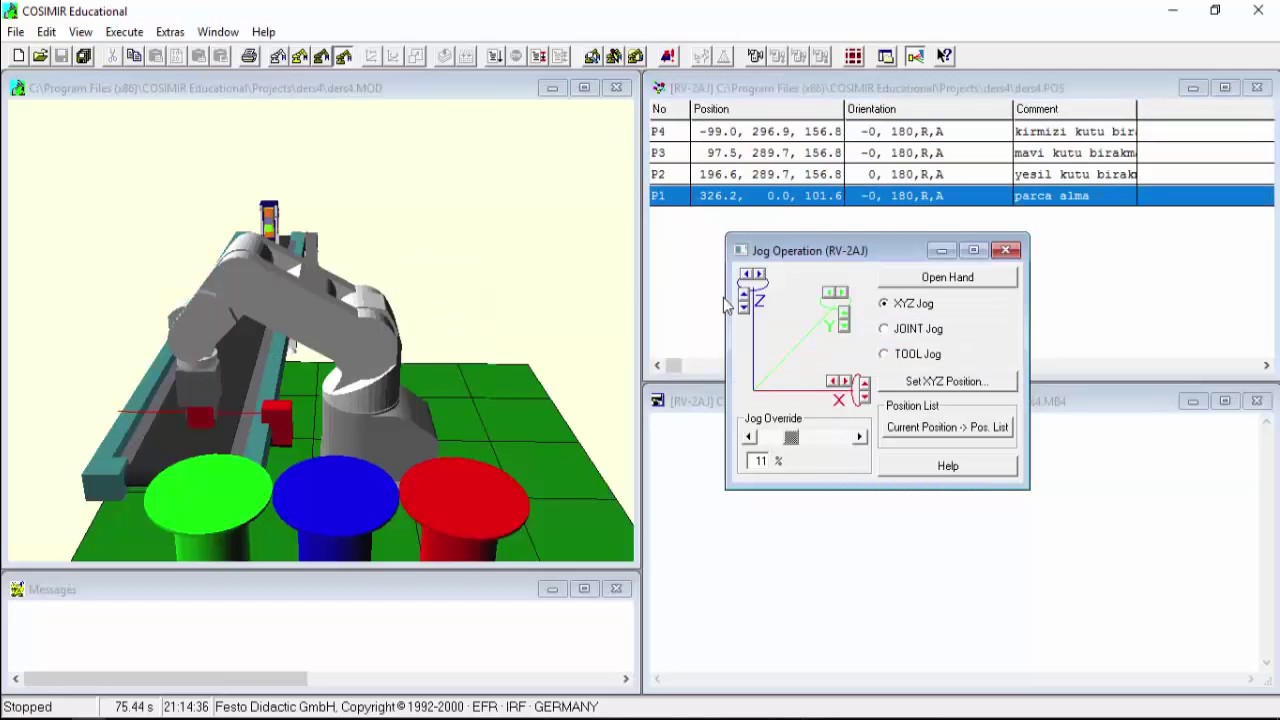The image size is (1280, 720).
Task: Click the pressed-in robot icon in toolbar
Action: pyautogui.click(x=344, y=56)
